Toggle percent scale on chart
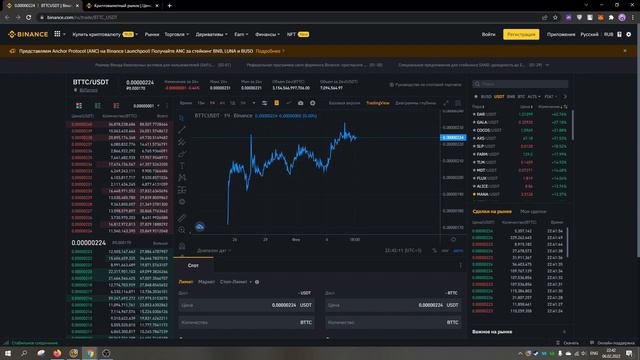 (434, 251)
